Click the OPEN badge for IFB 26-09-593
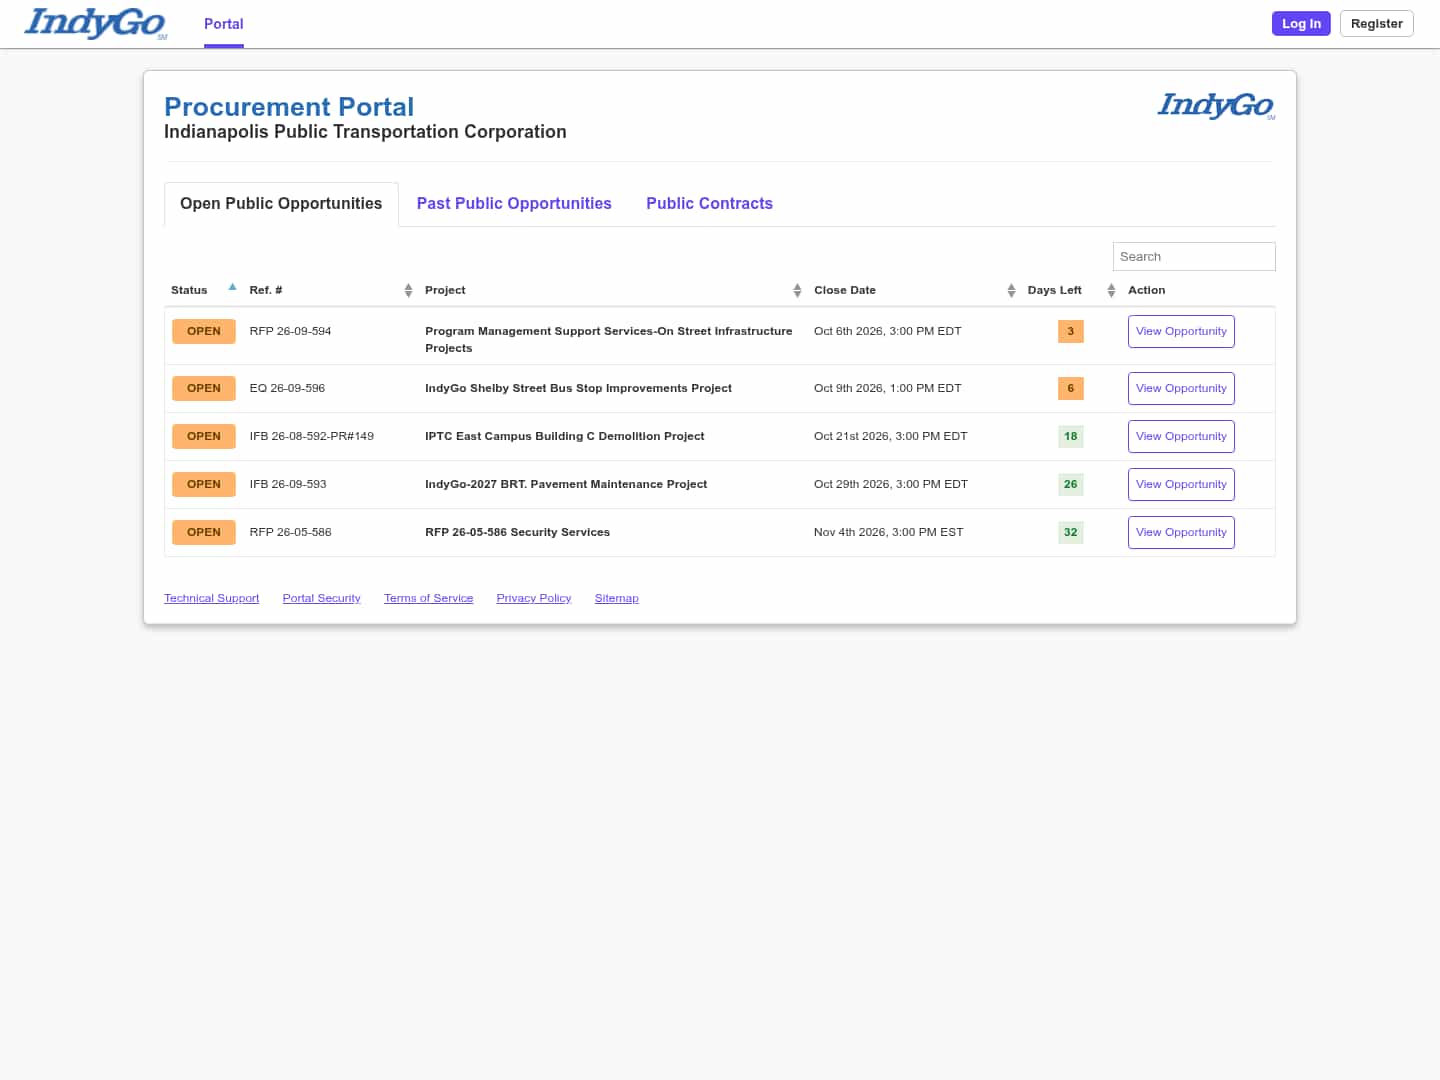This screenshot has width=1440, height=1080. tap(204, 484)
